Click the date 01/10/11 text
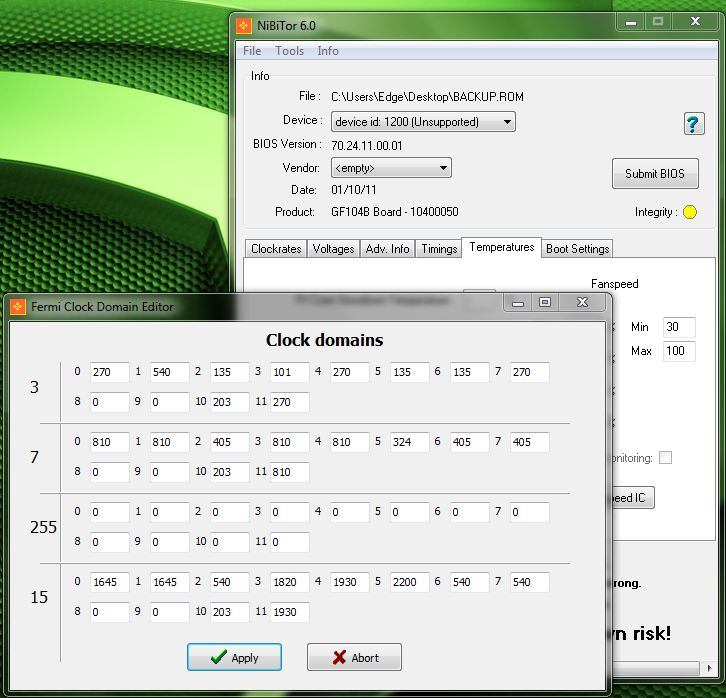Viewport: 726px width, 698px height. point(354,190)
